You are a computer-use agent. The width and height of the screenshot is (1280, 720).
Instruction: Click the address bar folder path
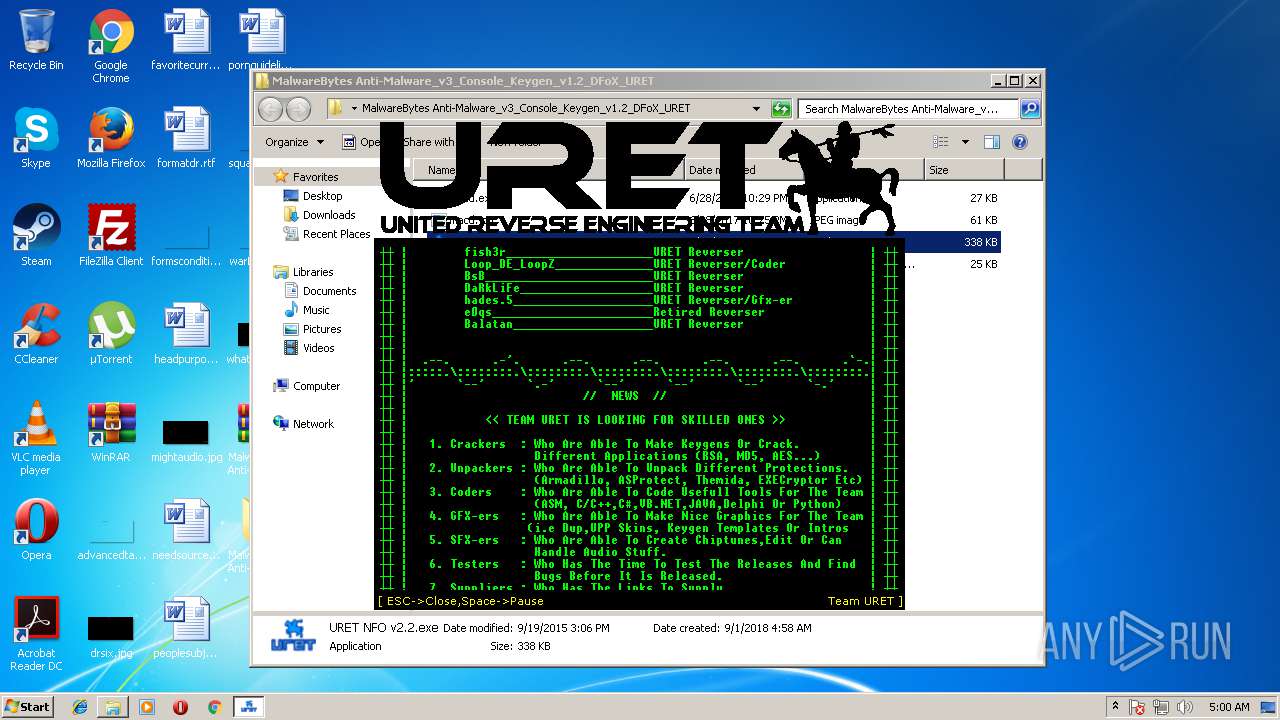[526, 108]
